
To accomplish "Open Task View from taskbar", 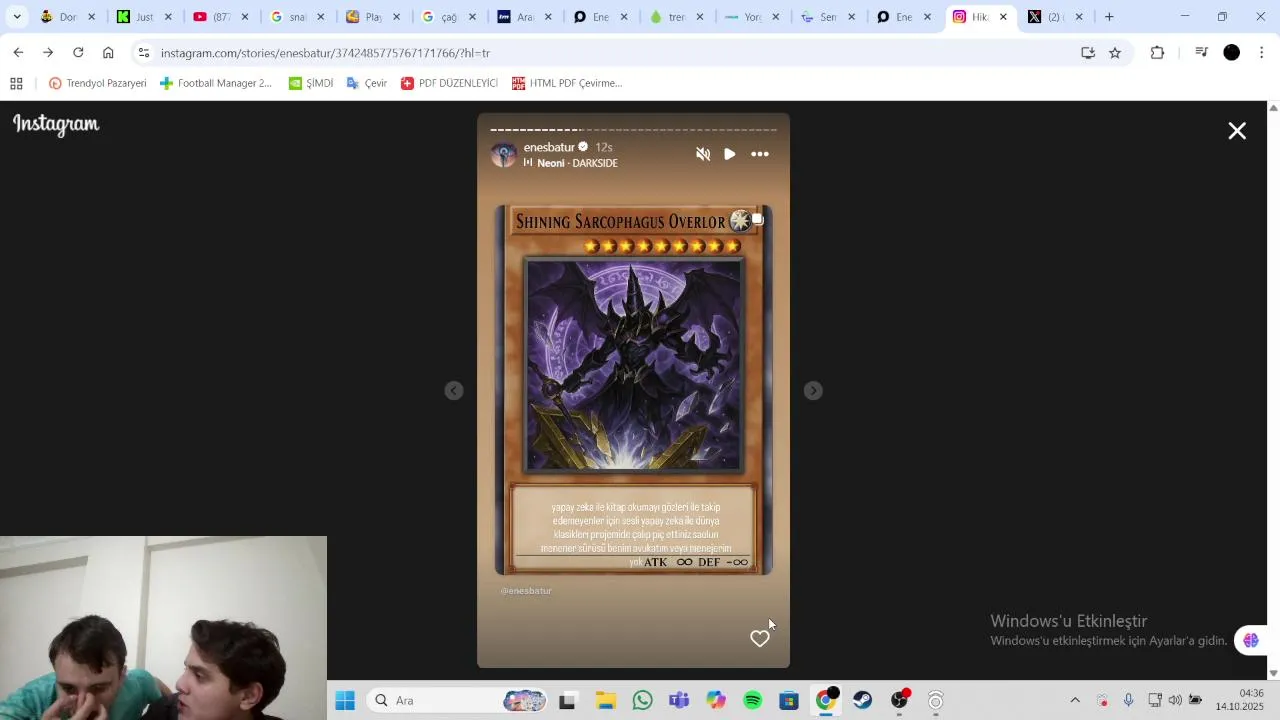I will (567, 701).
